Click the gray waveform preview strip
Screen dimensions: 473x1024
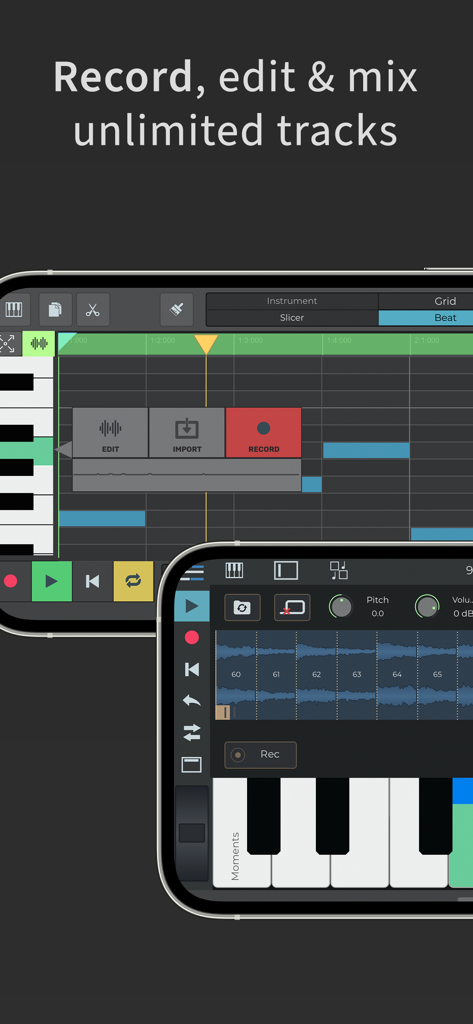[x=187, y=475]
